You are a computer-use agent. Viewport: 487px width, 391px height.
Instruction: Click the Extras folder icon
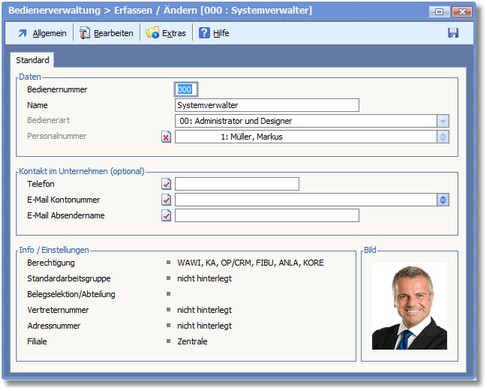click(x=152, y=33)
